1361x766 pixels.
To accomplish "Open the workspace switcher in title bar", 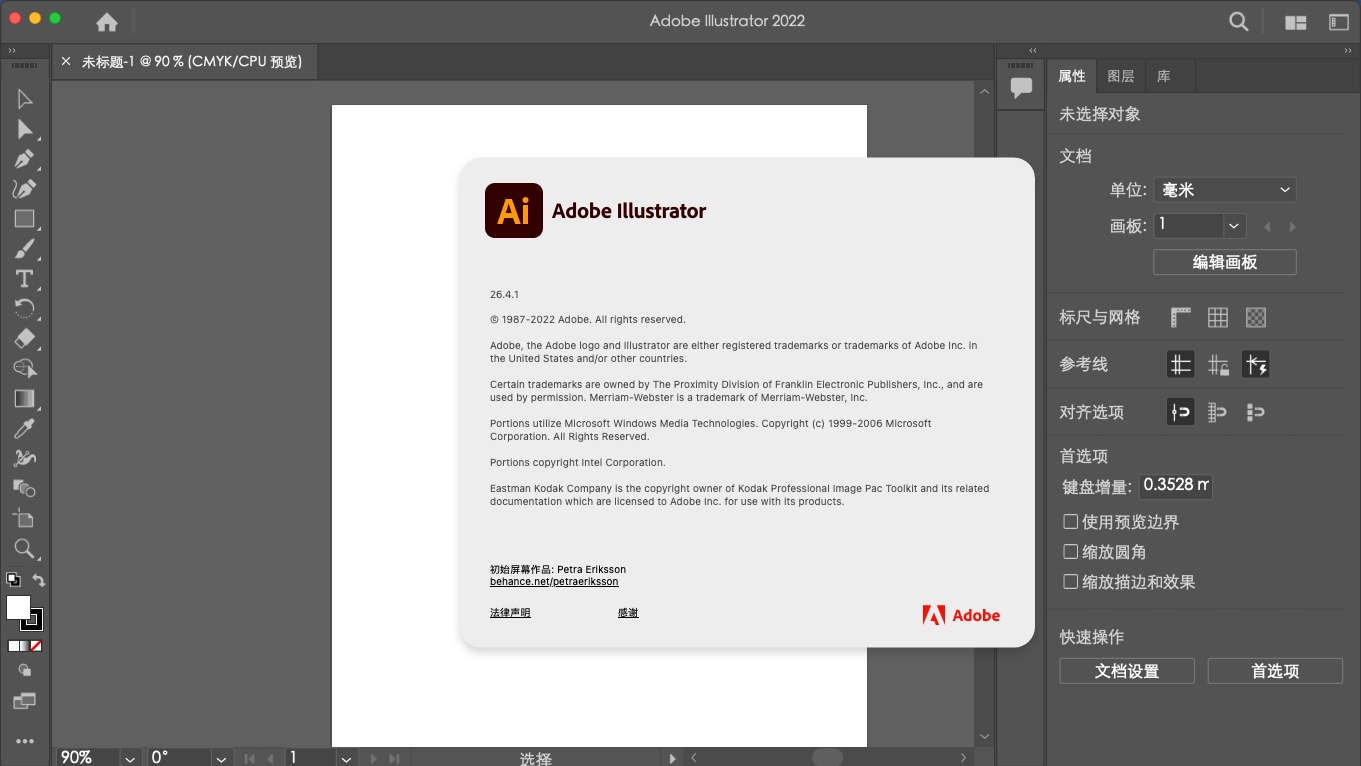I will [1339, 22].
